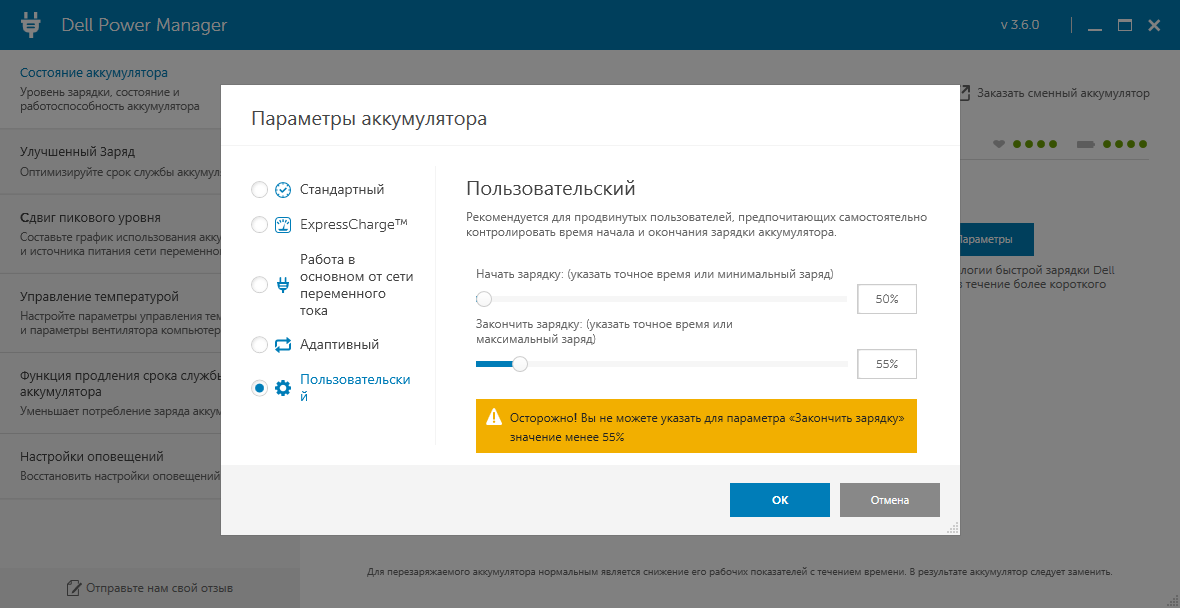Click the dialog resize grip corner

pos(952,527)
